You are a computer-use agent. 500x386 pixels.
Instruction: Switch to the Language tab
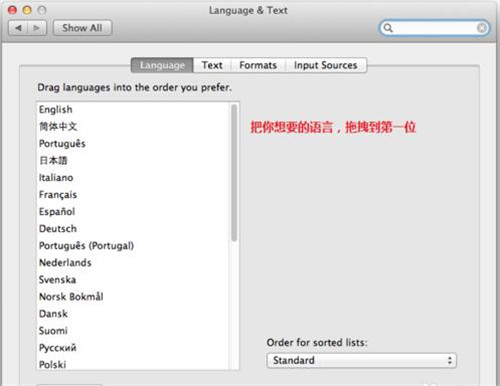pos(162,65)
